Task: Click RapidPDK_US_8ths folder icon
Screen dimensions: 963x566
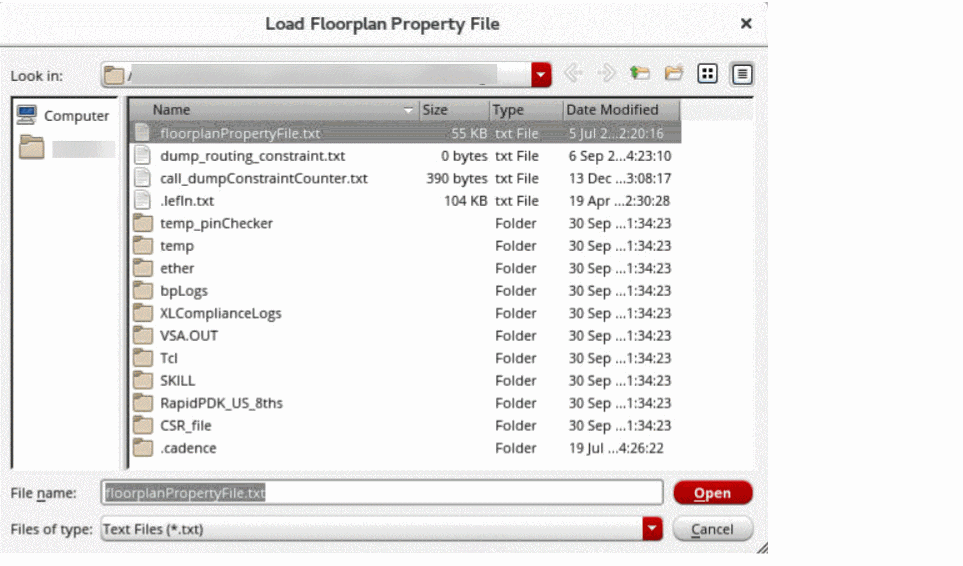Action: [143, 403]
